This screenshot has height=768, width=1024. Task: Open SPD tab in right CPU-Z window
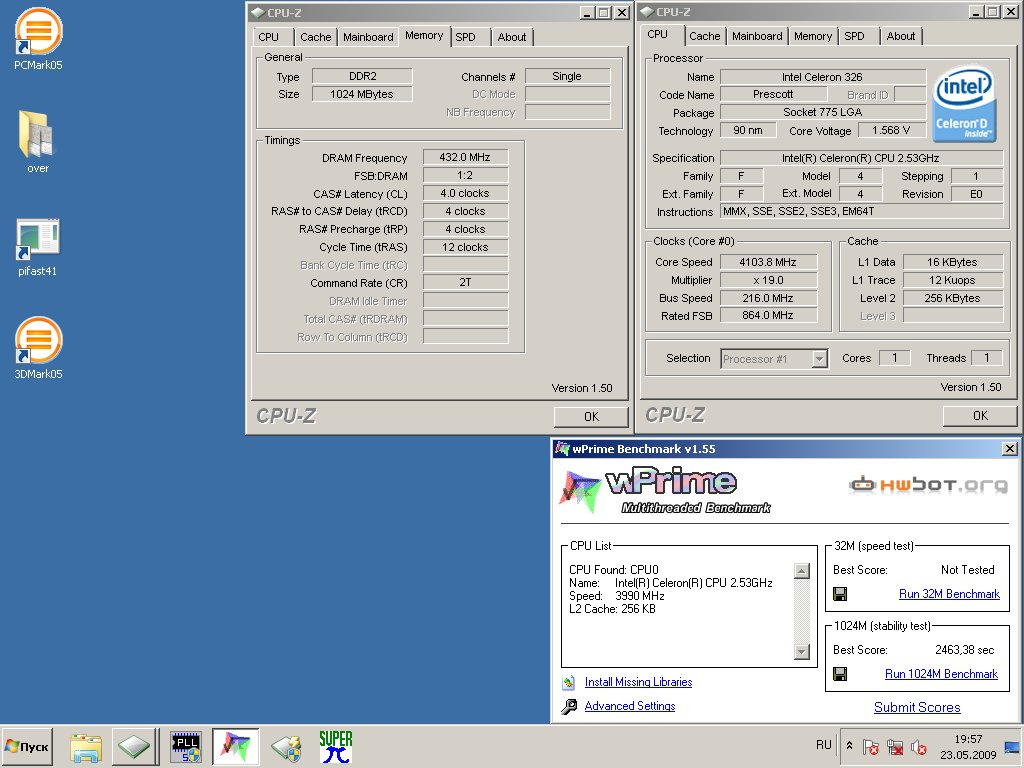[854, 37]
